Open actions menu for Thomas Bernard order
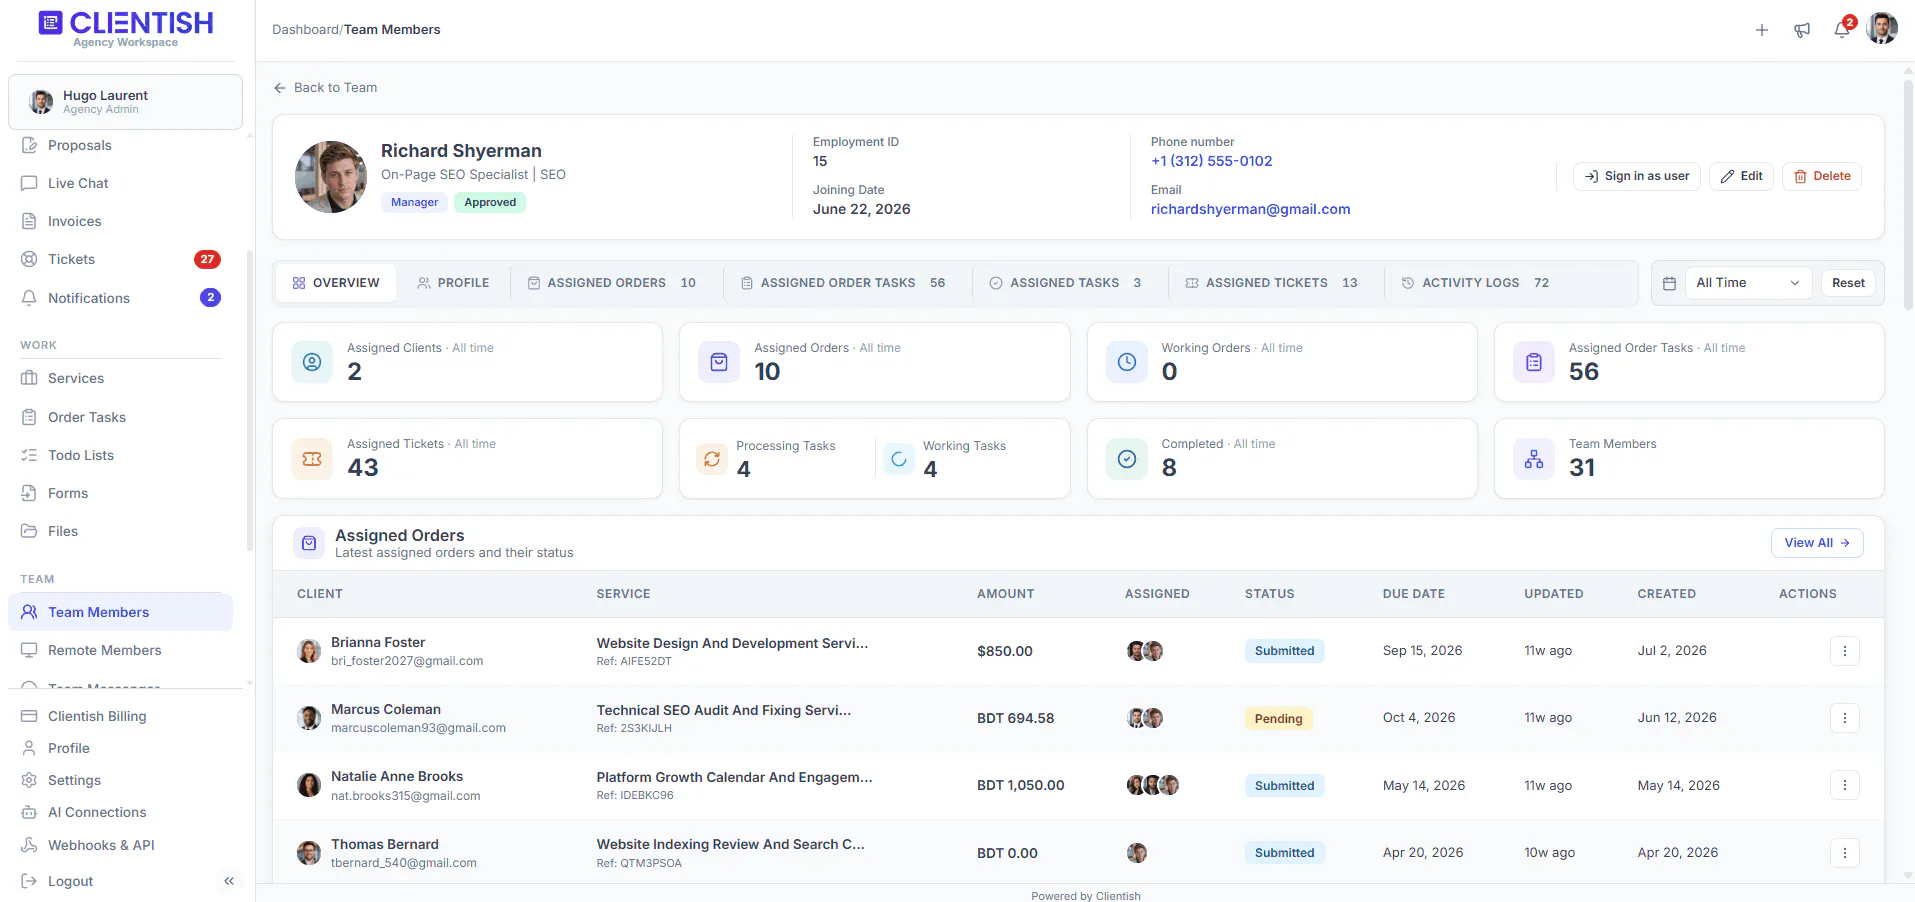The width and height of the screenshot is (1915, 902). click(1845, 853)
